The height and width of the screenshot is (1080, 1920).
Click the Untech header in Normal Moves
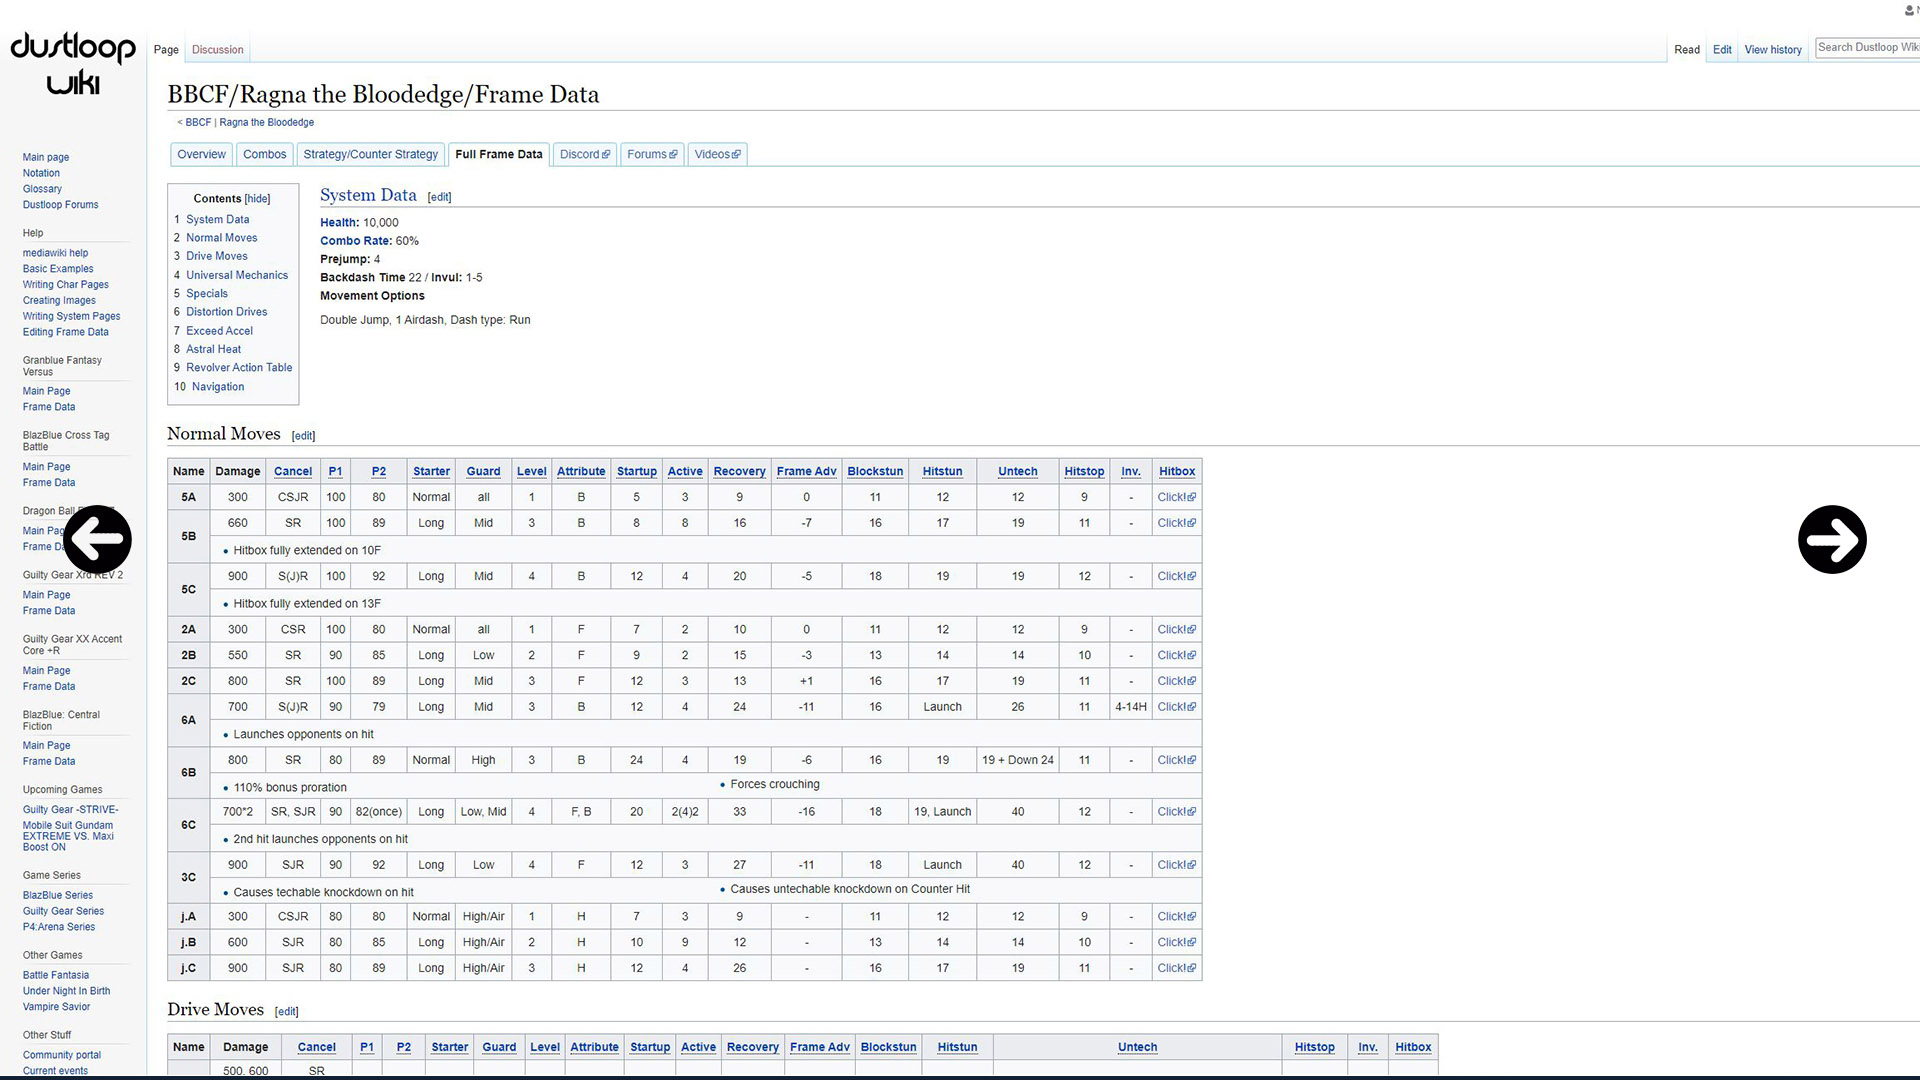click(x=1018, y=471)
